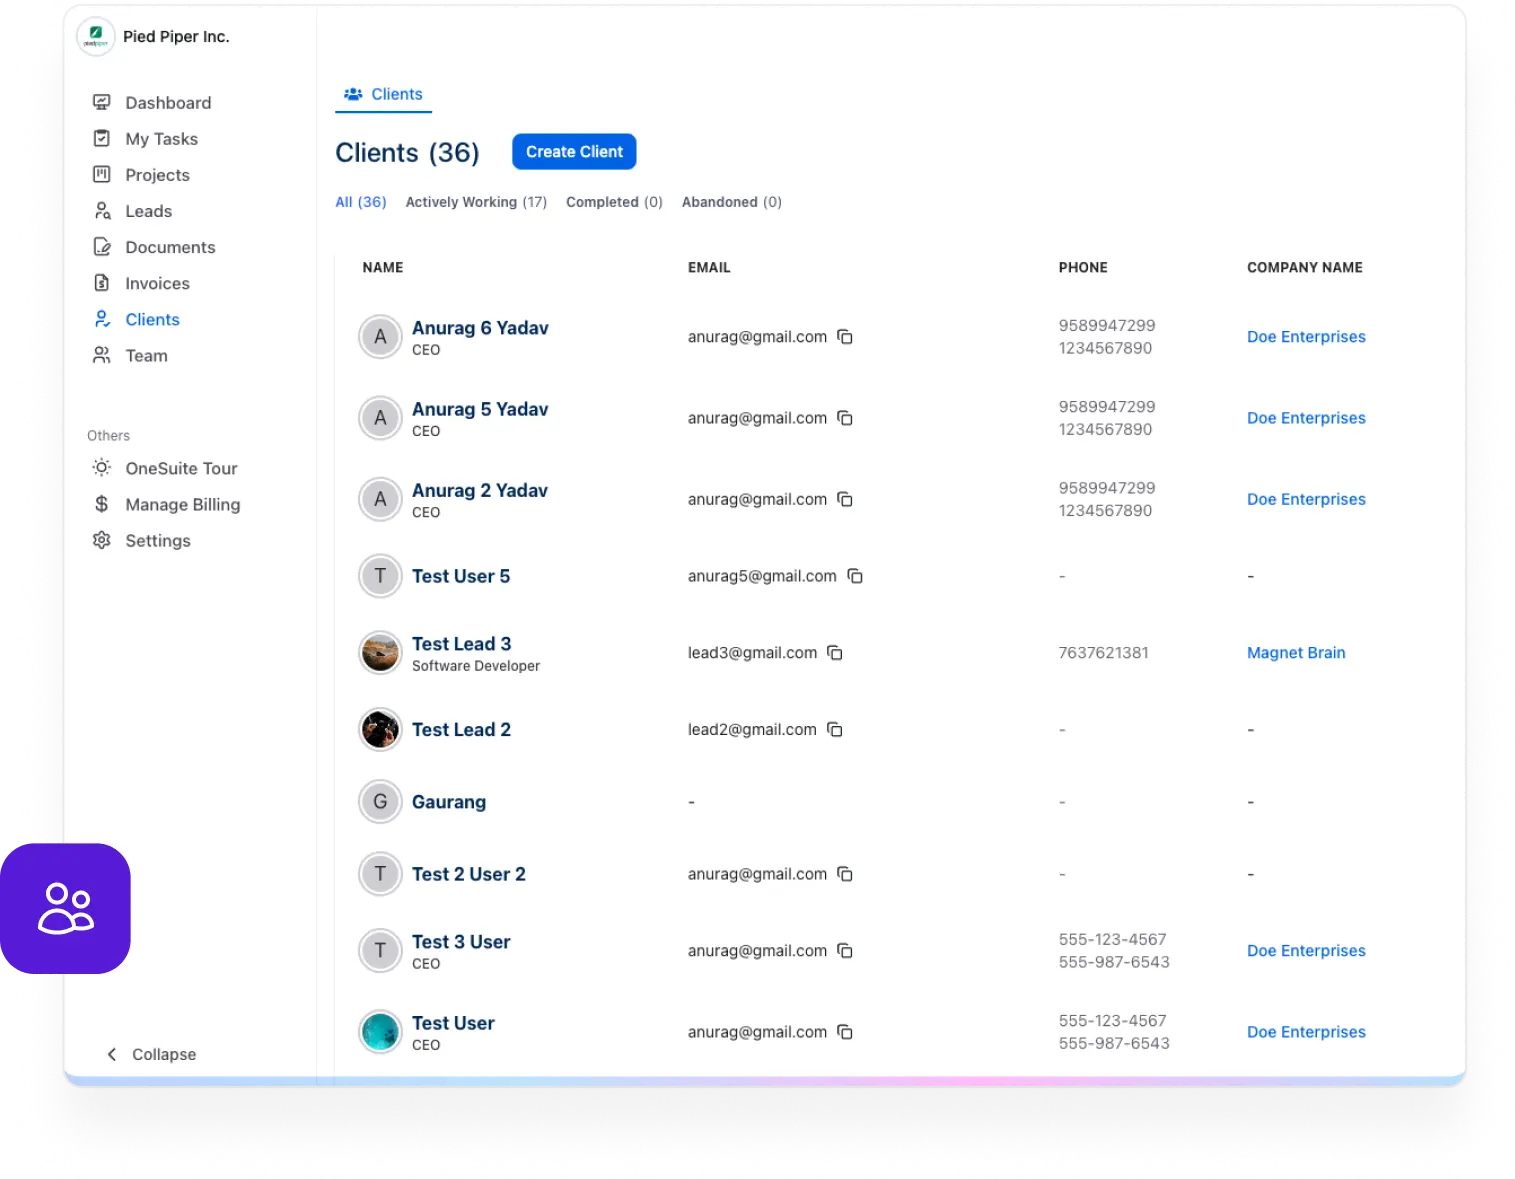Open Anurag 5 Yadav client profile
This screenshot has width=1515, height=1179.
click(x=480, y=409)
